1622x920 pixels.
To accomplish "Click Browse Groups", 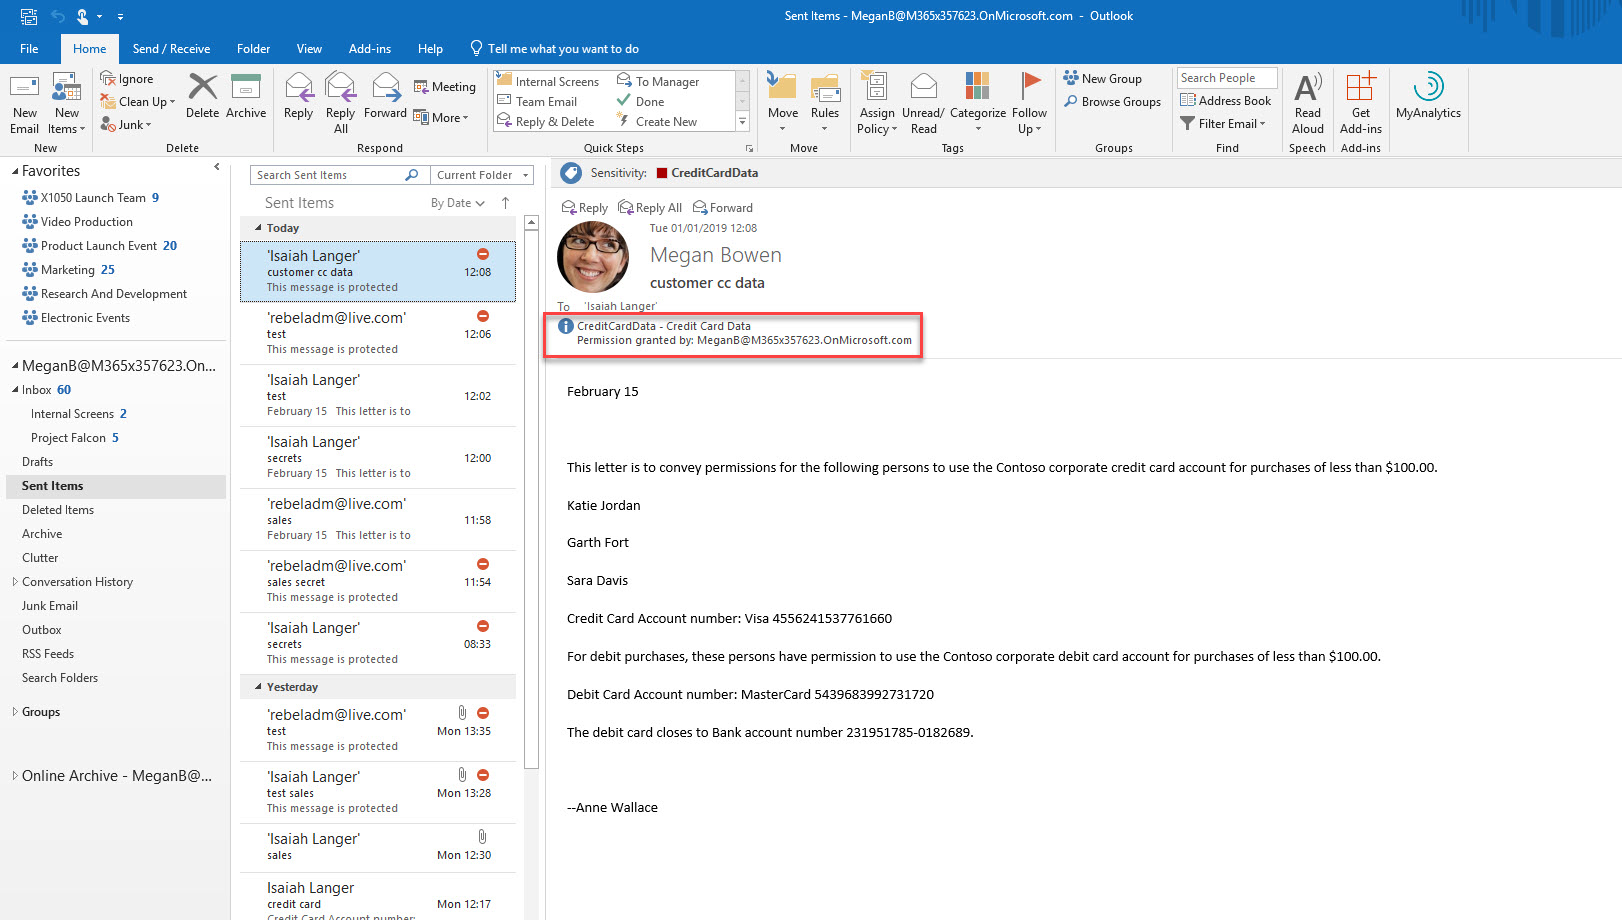I will [1112, 102].
